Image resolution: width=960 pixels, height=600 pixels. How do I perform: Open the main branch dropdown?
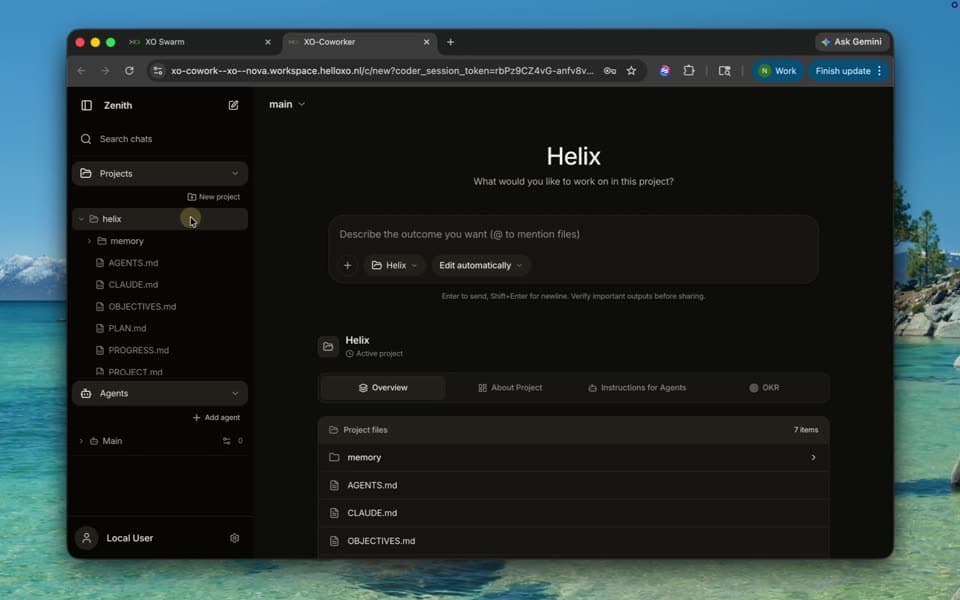coord(287,105)
